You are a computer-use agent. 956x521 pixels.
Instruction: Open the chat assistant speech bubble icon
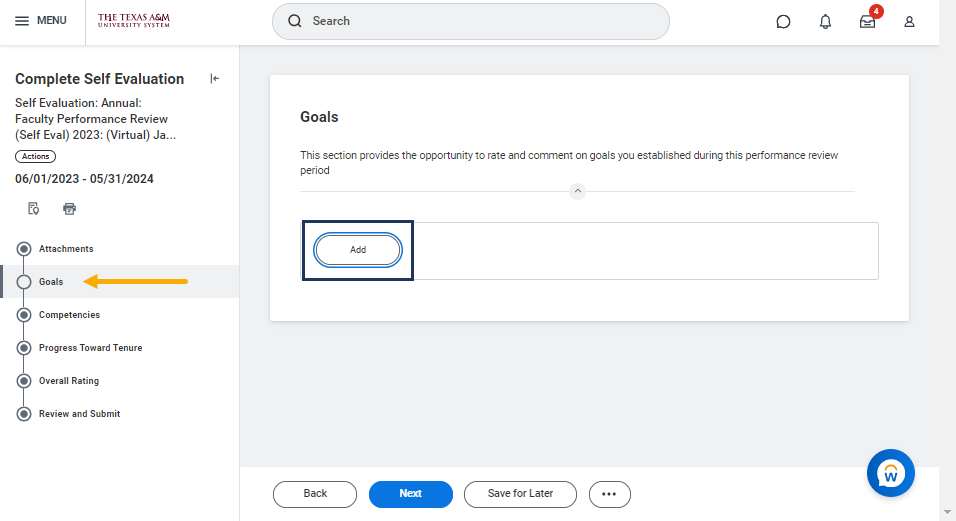[783, 22]
